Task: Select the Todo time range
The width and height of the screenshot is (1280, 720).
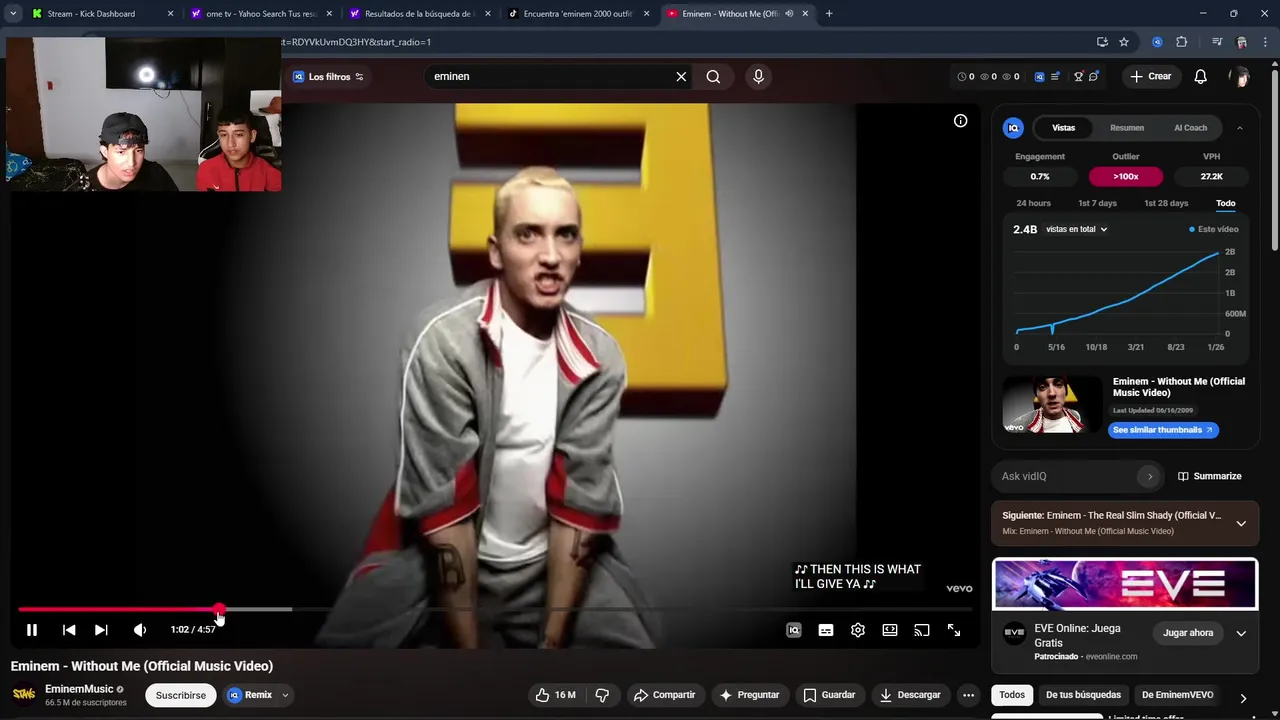Action: click(x=1225, y=203)
